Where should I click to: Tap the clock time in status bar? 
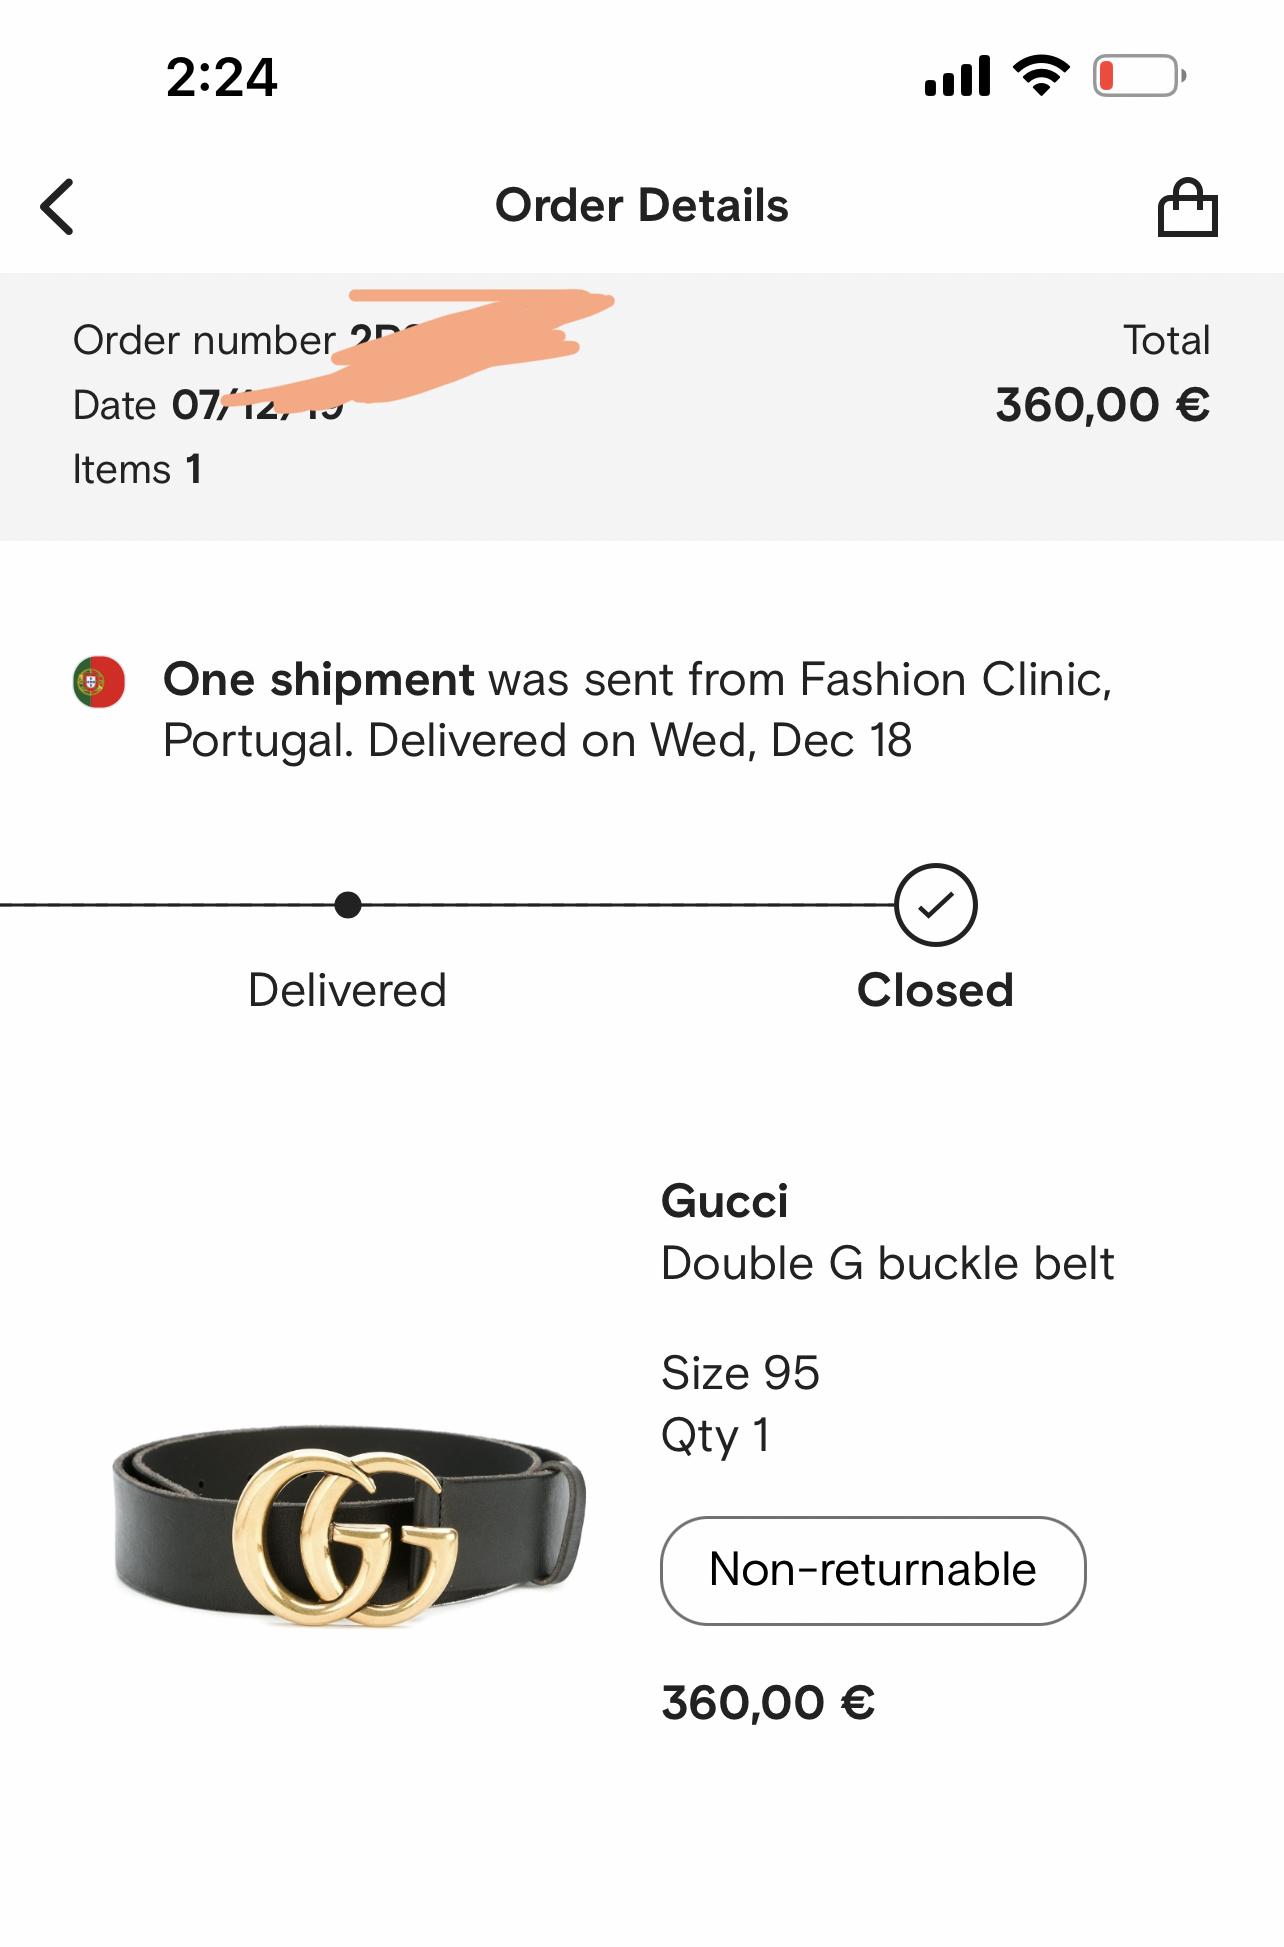pyautogui.click(x=221, y=77)
